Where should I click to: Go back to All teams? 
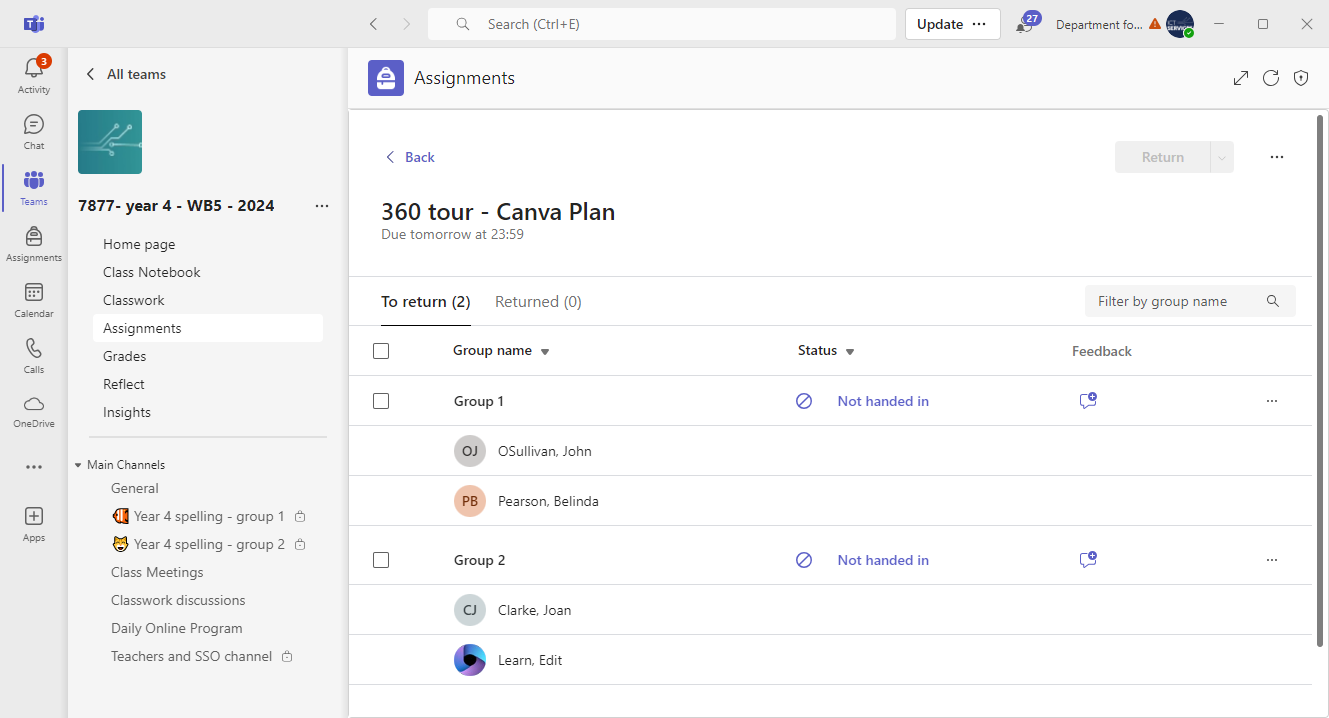[126, 74]
